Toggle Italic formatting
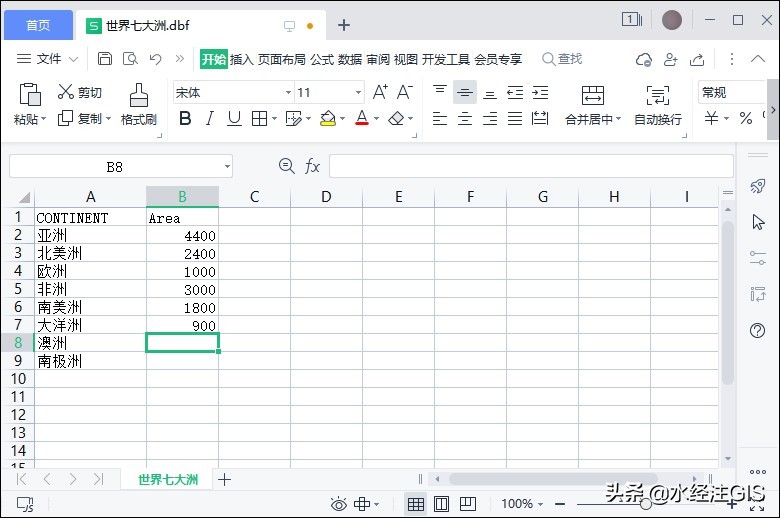Image resolution: width=780 pixels, height=518 pixels. click(210, 118)
